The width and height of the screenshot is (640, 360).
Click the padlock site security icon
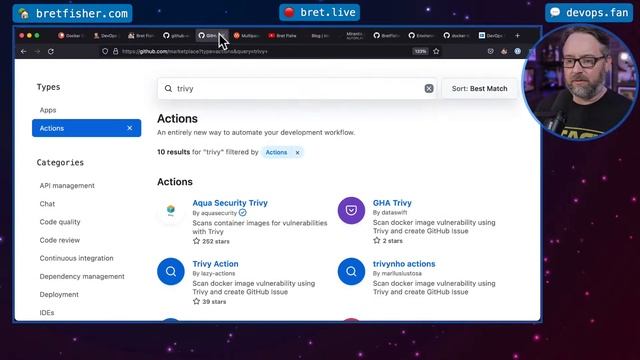click(116, 51)
